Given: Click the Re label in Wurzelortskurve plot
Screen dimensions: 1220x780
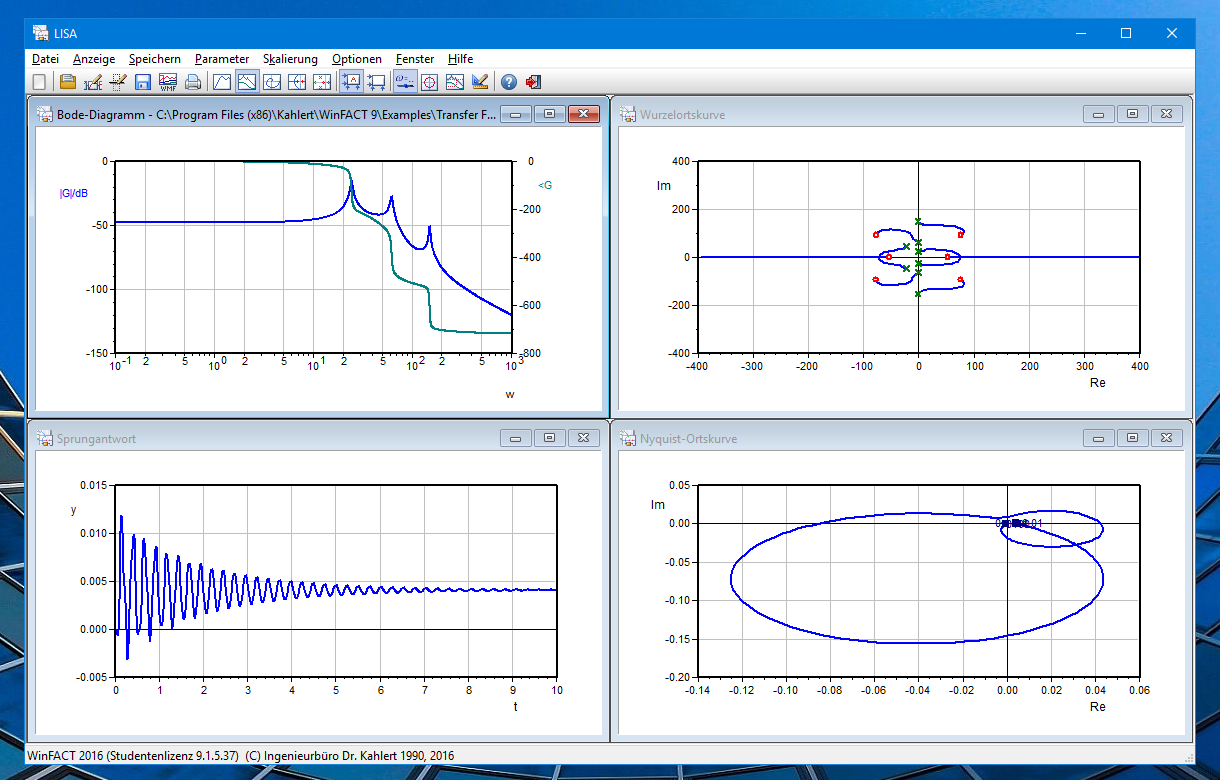Looking at the screenshot, I should pyautogui.click(x=1096, y=383).
